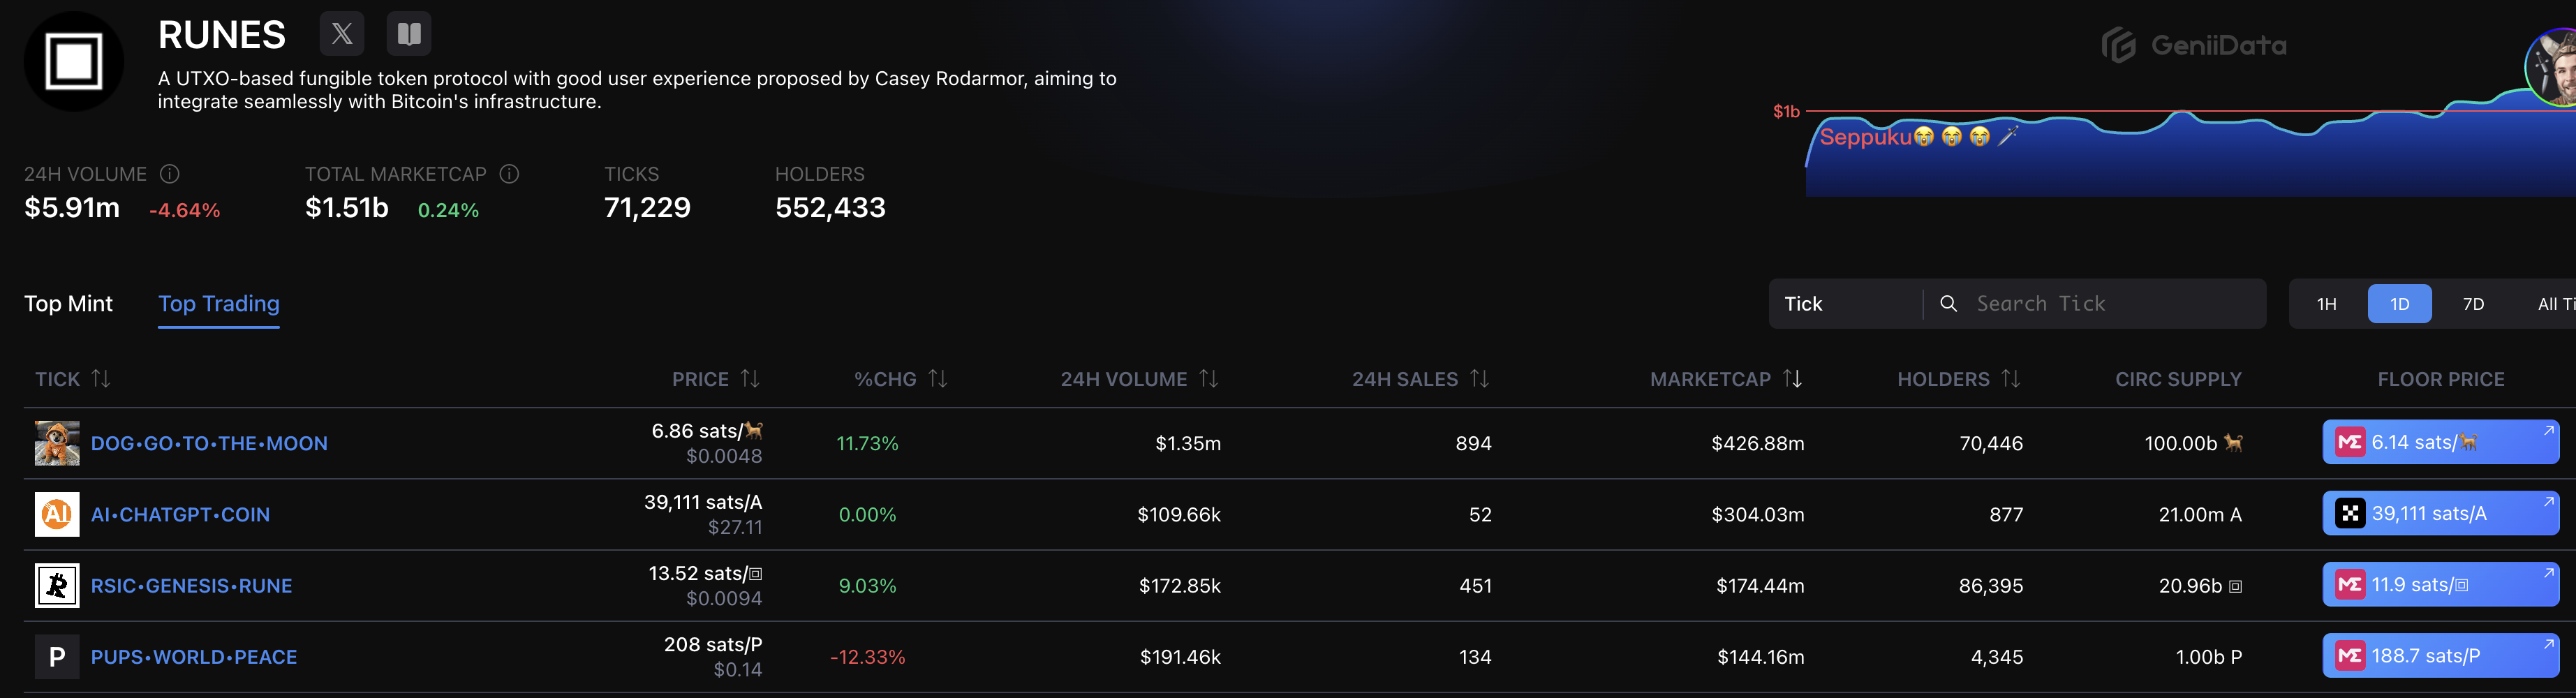Open the Tick search type dropdown

coord(1844,304)
